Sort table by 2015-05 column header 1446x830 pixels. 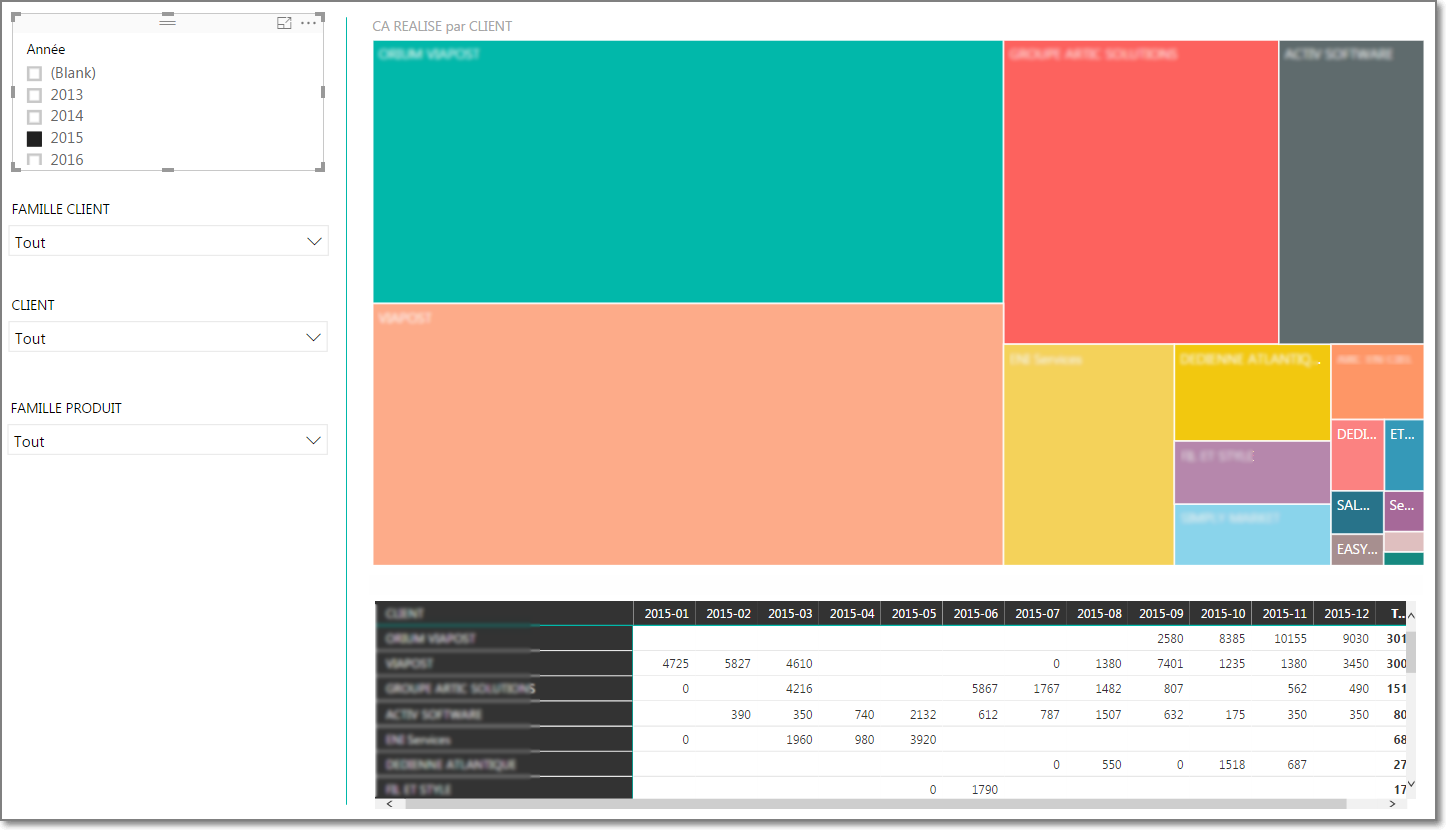pos(914,613)
